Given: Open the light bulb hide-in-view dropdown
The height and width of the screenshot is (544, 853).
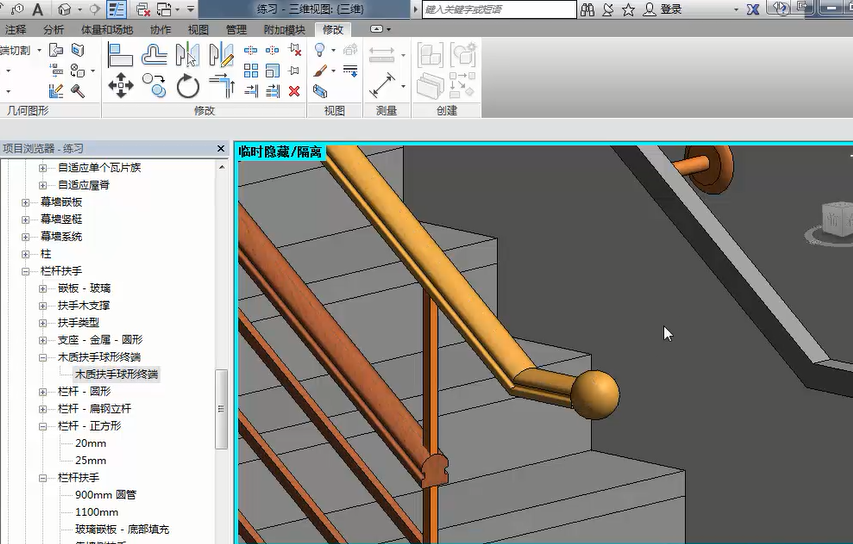Looking at the screenshot, I should pos(332,50).
